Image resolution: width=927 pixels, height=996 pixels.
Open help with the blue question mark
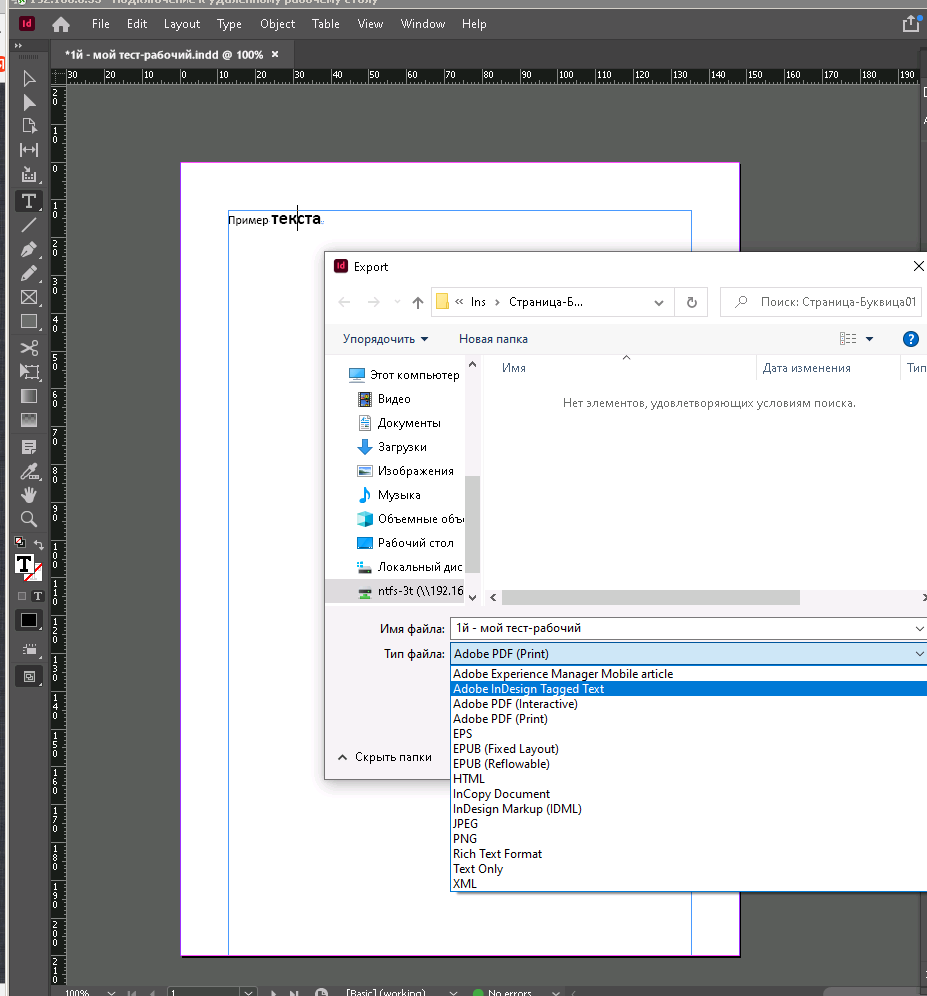(910, 339)
